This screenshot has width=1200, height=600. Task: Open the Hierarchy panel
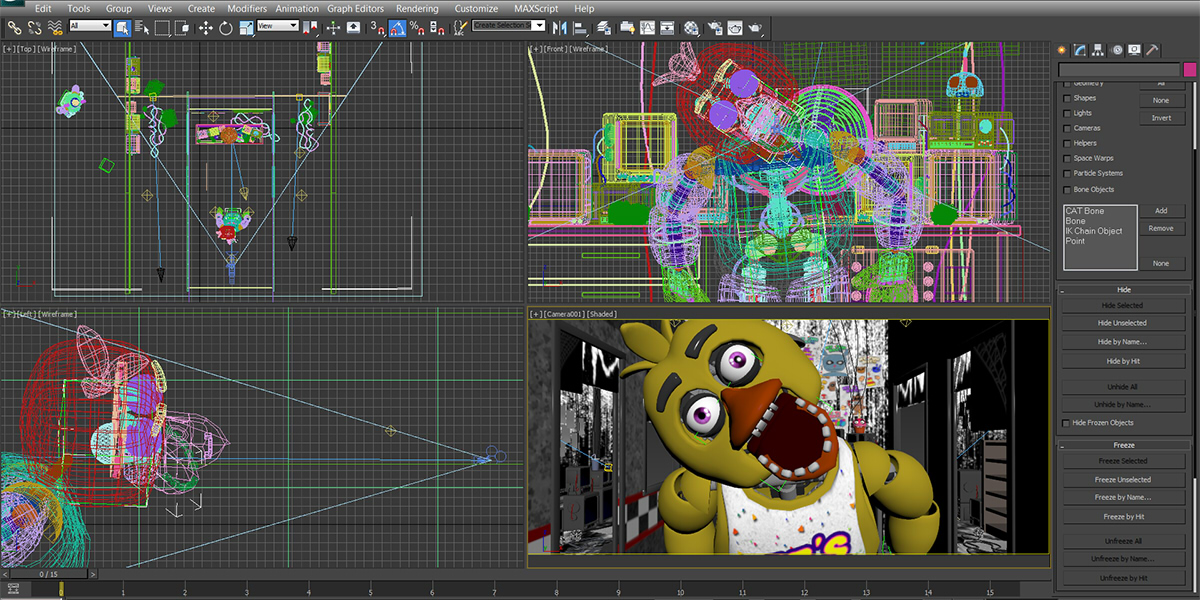point(1098,50)
